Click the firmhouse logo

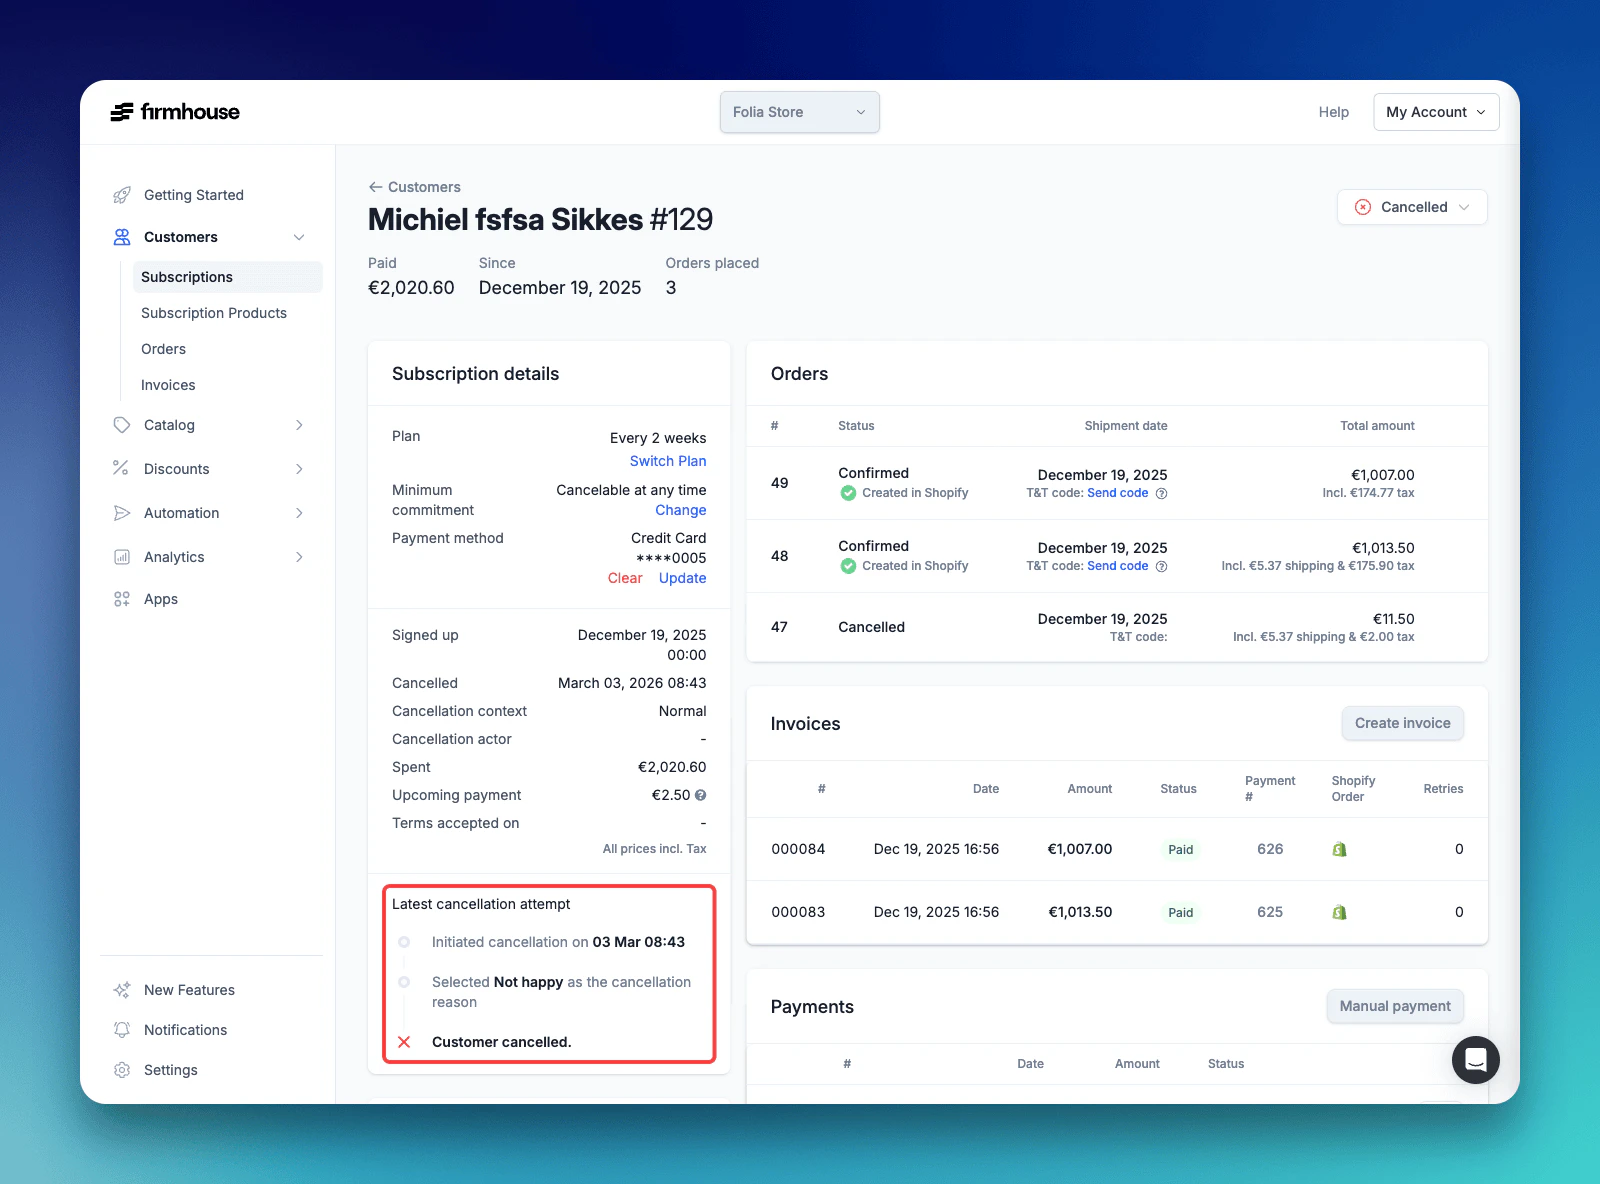[x=175, y=112]
